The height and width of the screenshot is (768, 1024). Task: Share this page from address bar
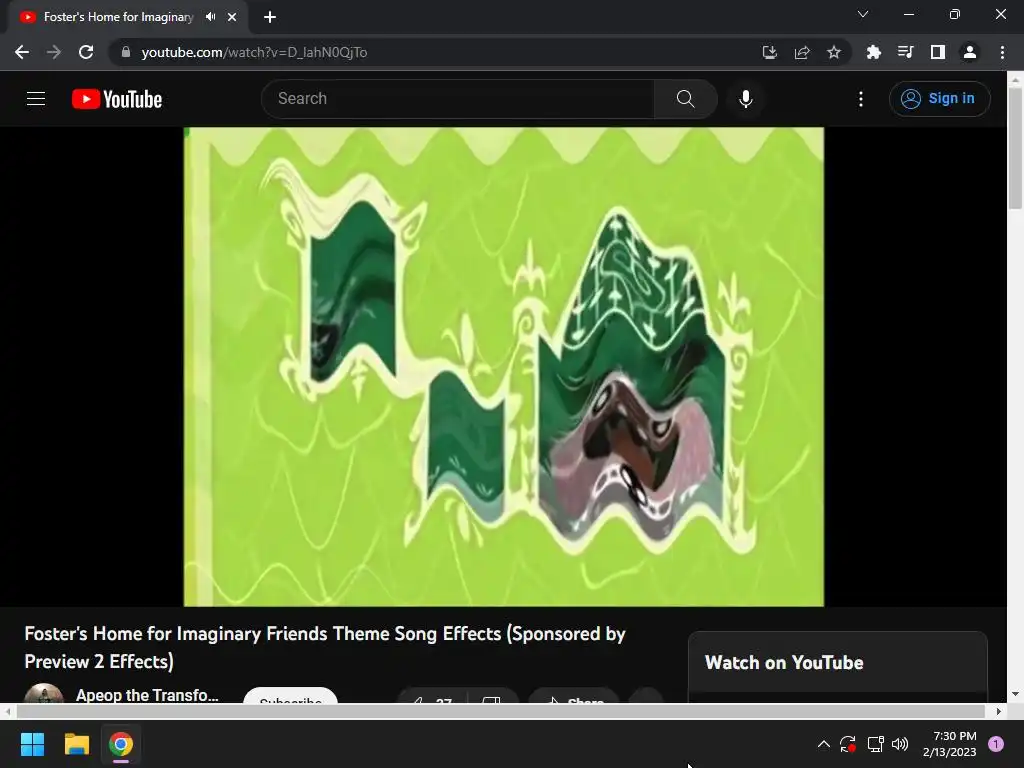[802, 52]
